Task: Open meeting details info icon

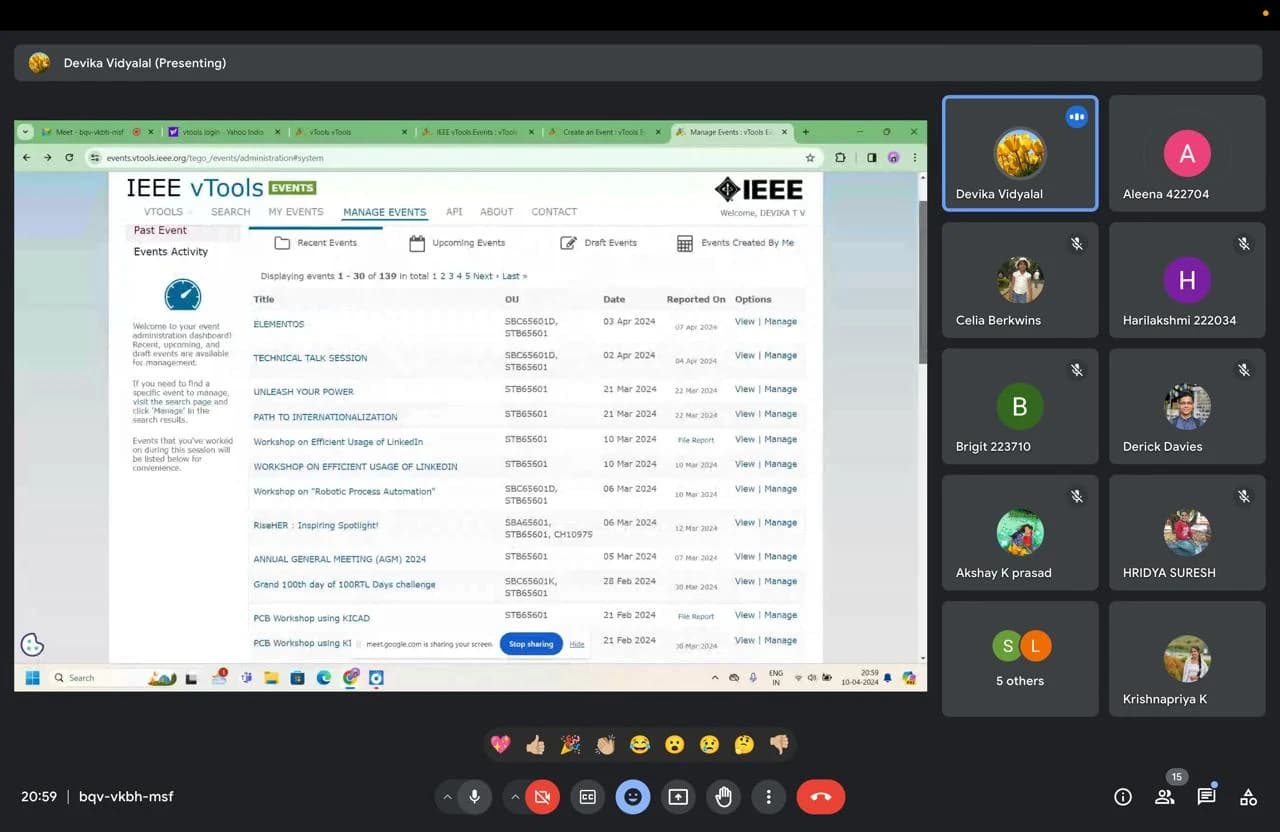Action: [x=1123, y=797]
